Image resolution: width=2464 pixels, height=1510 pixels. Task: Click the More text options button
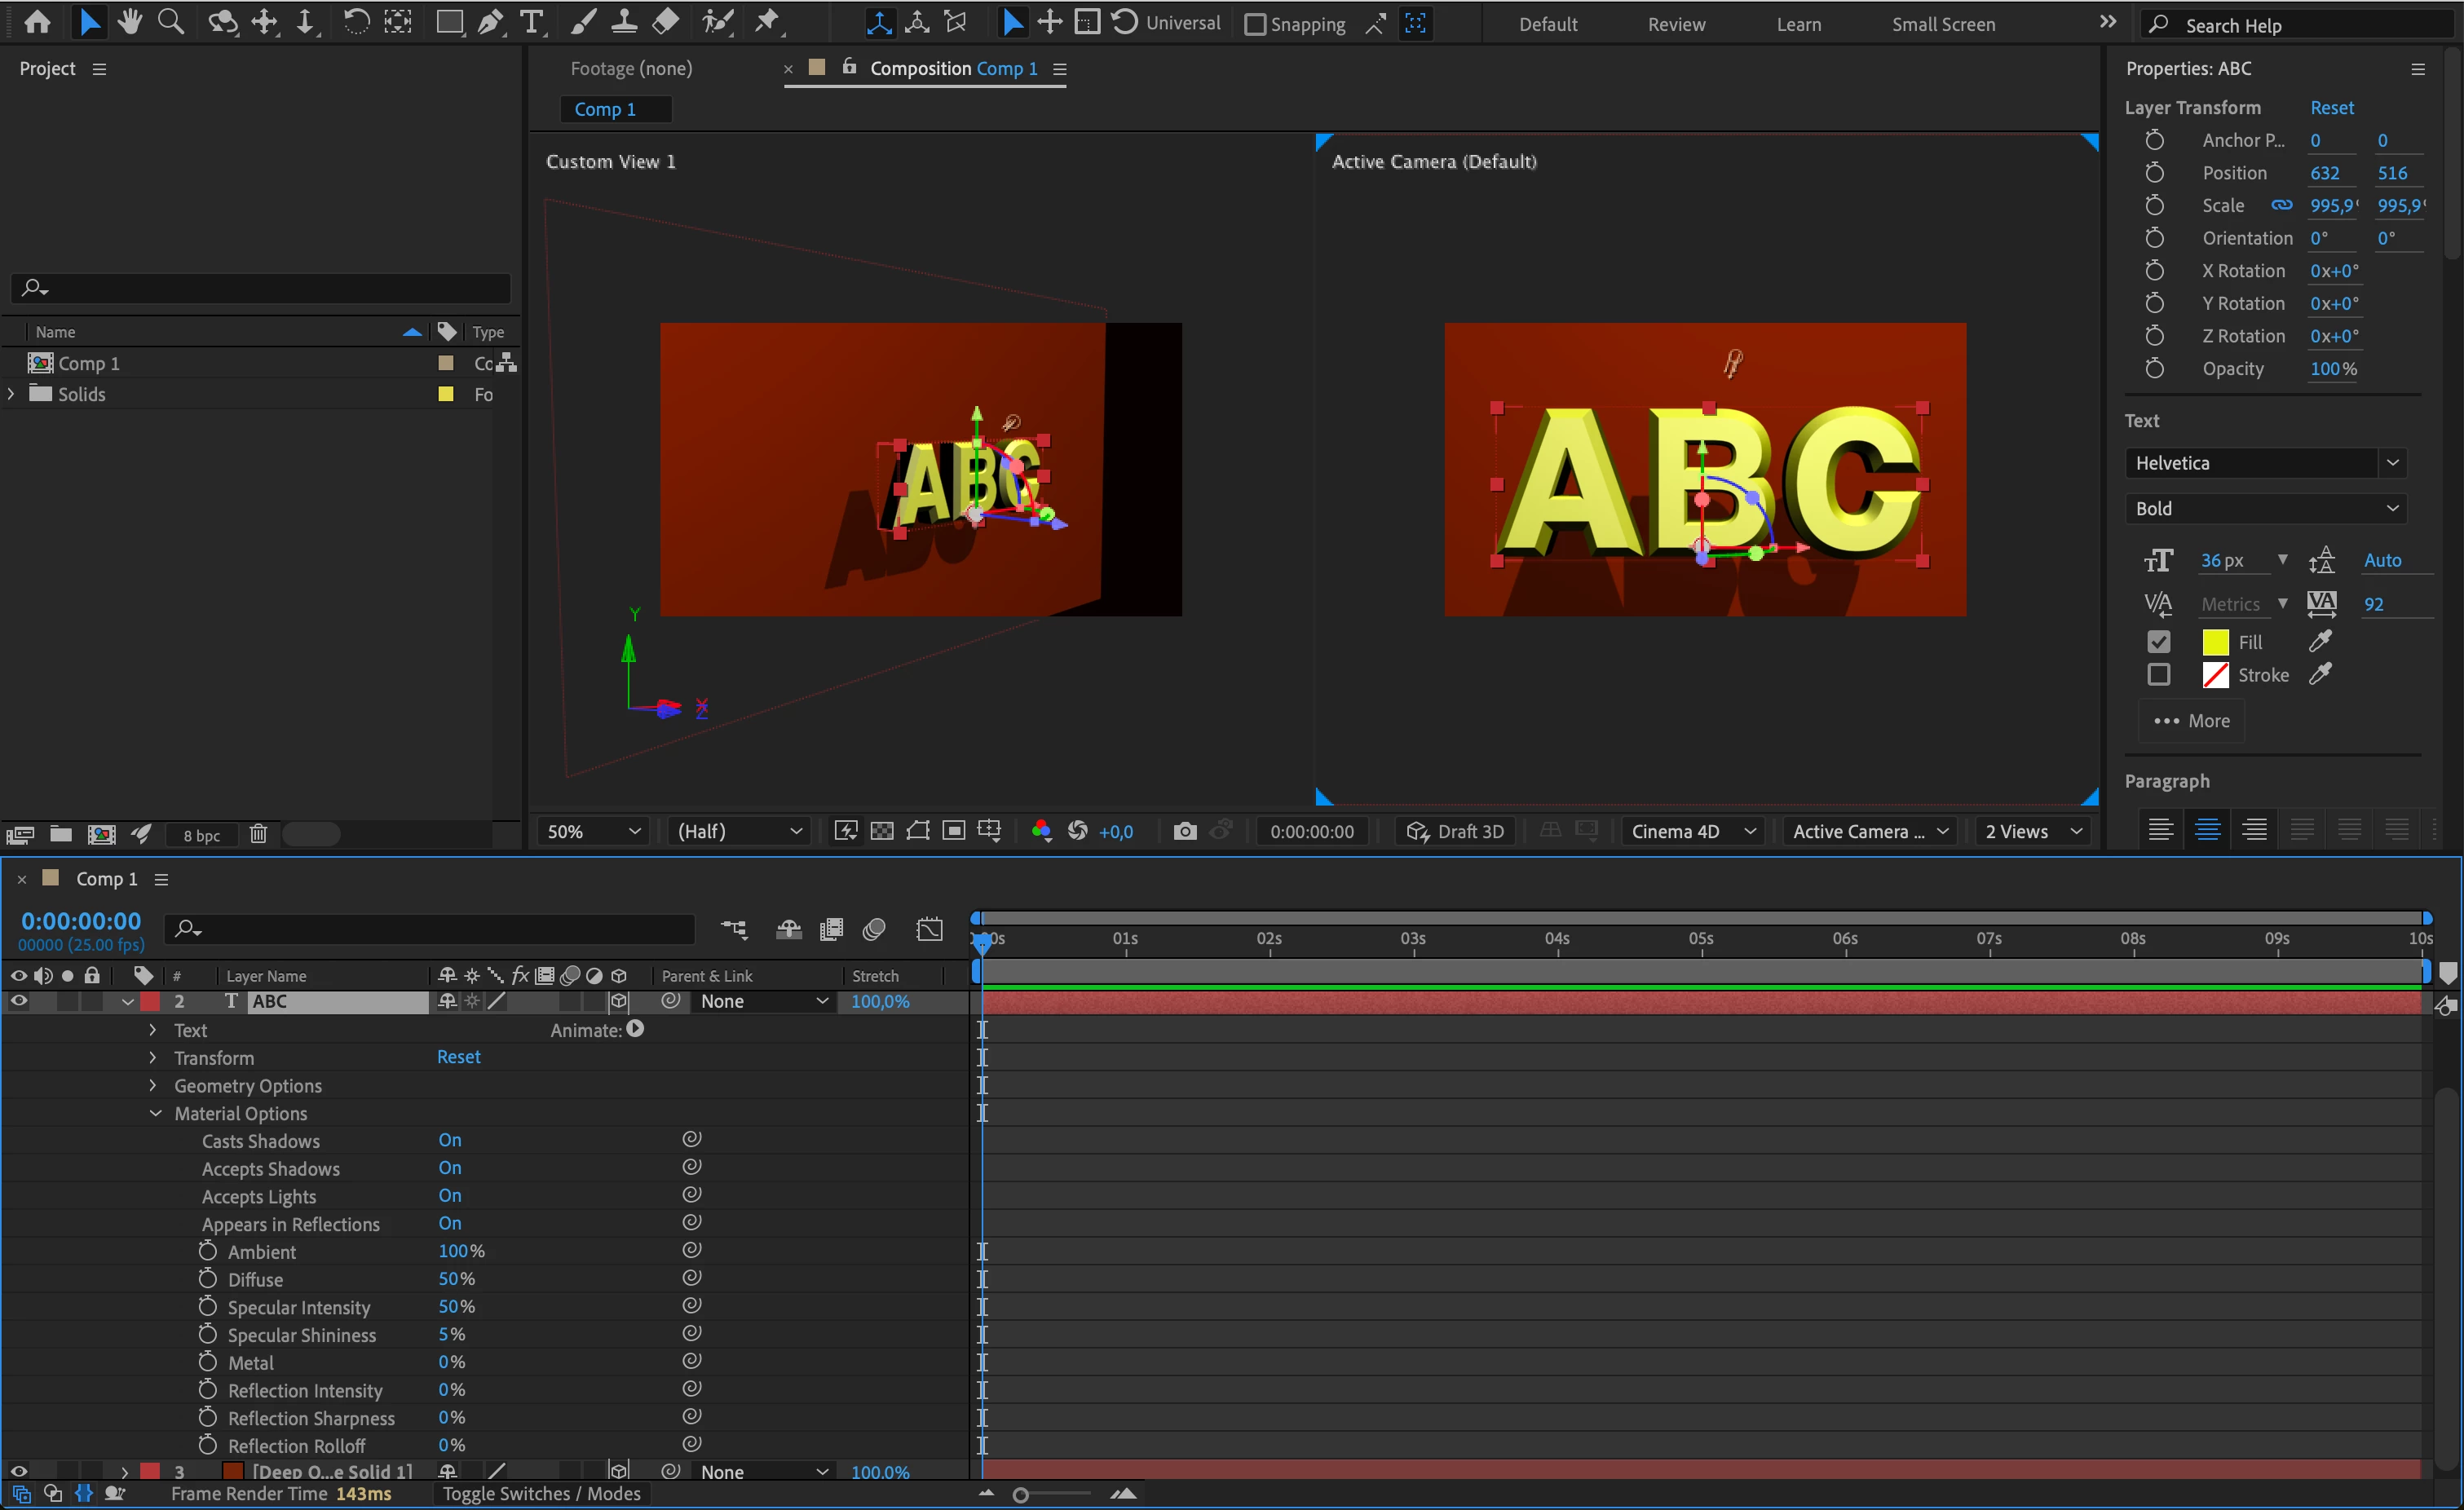2191,721
